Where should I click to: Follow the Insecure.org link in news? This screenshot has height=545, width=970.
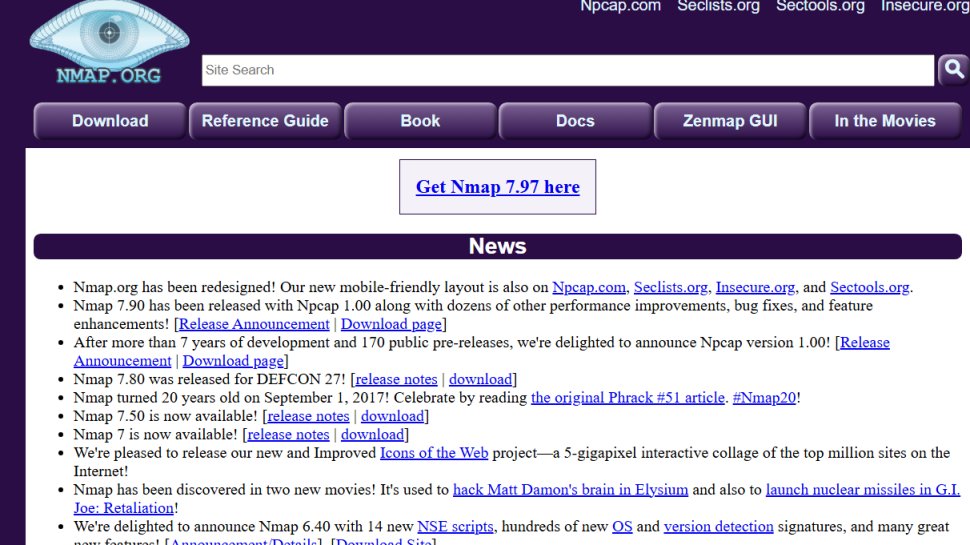pyautogui.click(x=755, y=287)
